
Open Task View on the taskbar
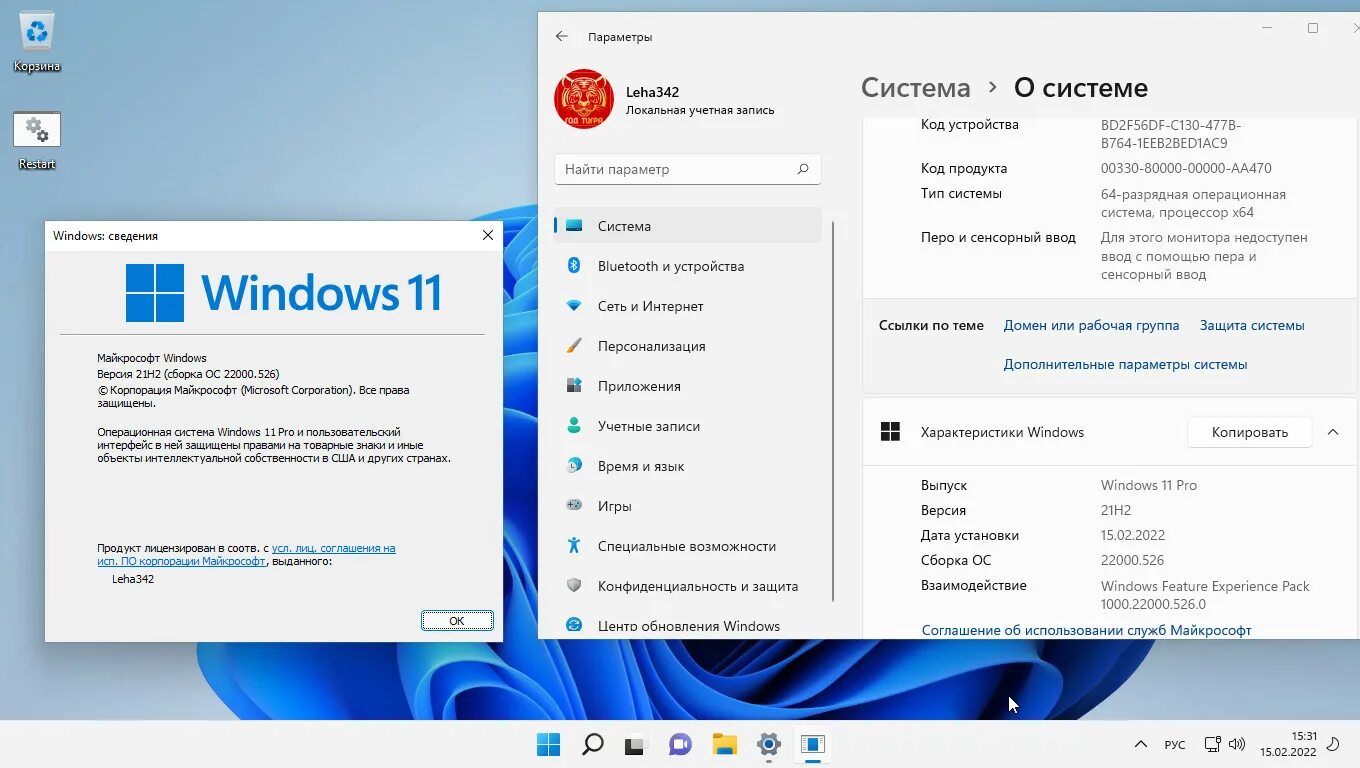click(x=636, y=744)
